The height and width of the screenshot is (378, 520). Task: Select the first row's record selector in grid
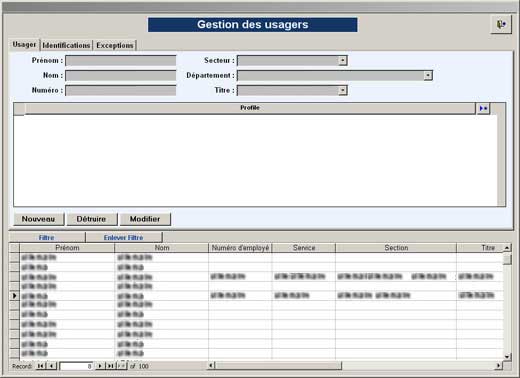[x=14, y=257]
